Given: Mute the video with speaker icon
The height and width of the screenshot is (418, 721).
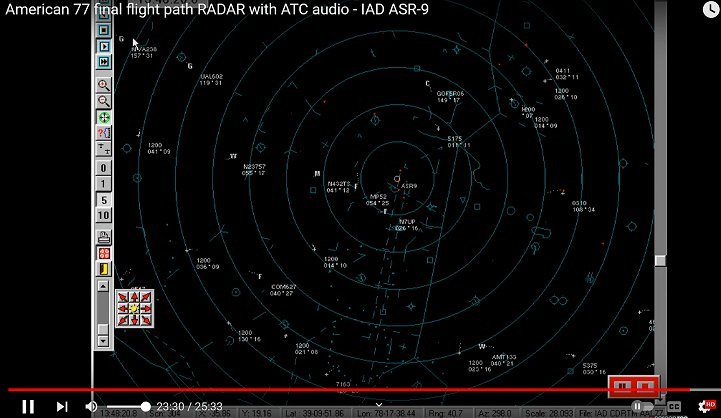Looking at the screenshot, I should pyautogui.click(x=91, y=407).
